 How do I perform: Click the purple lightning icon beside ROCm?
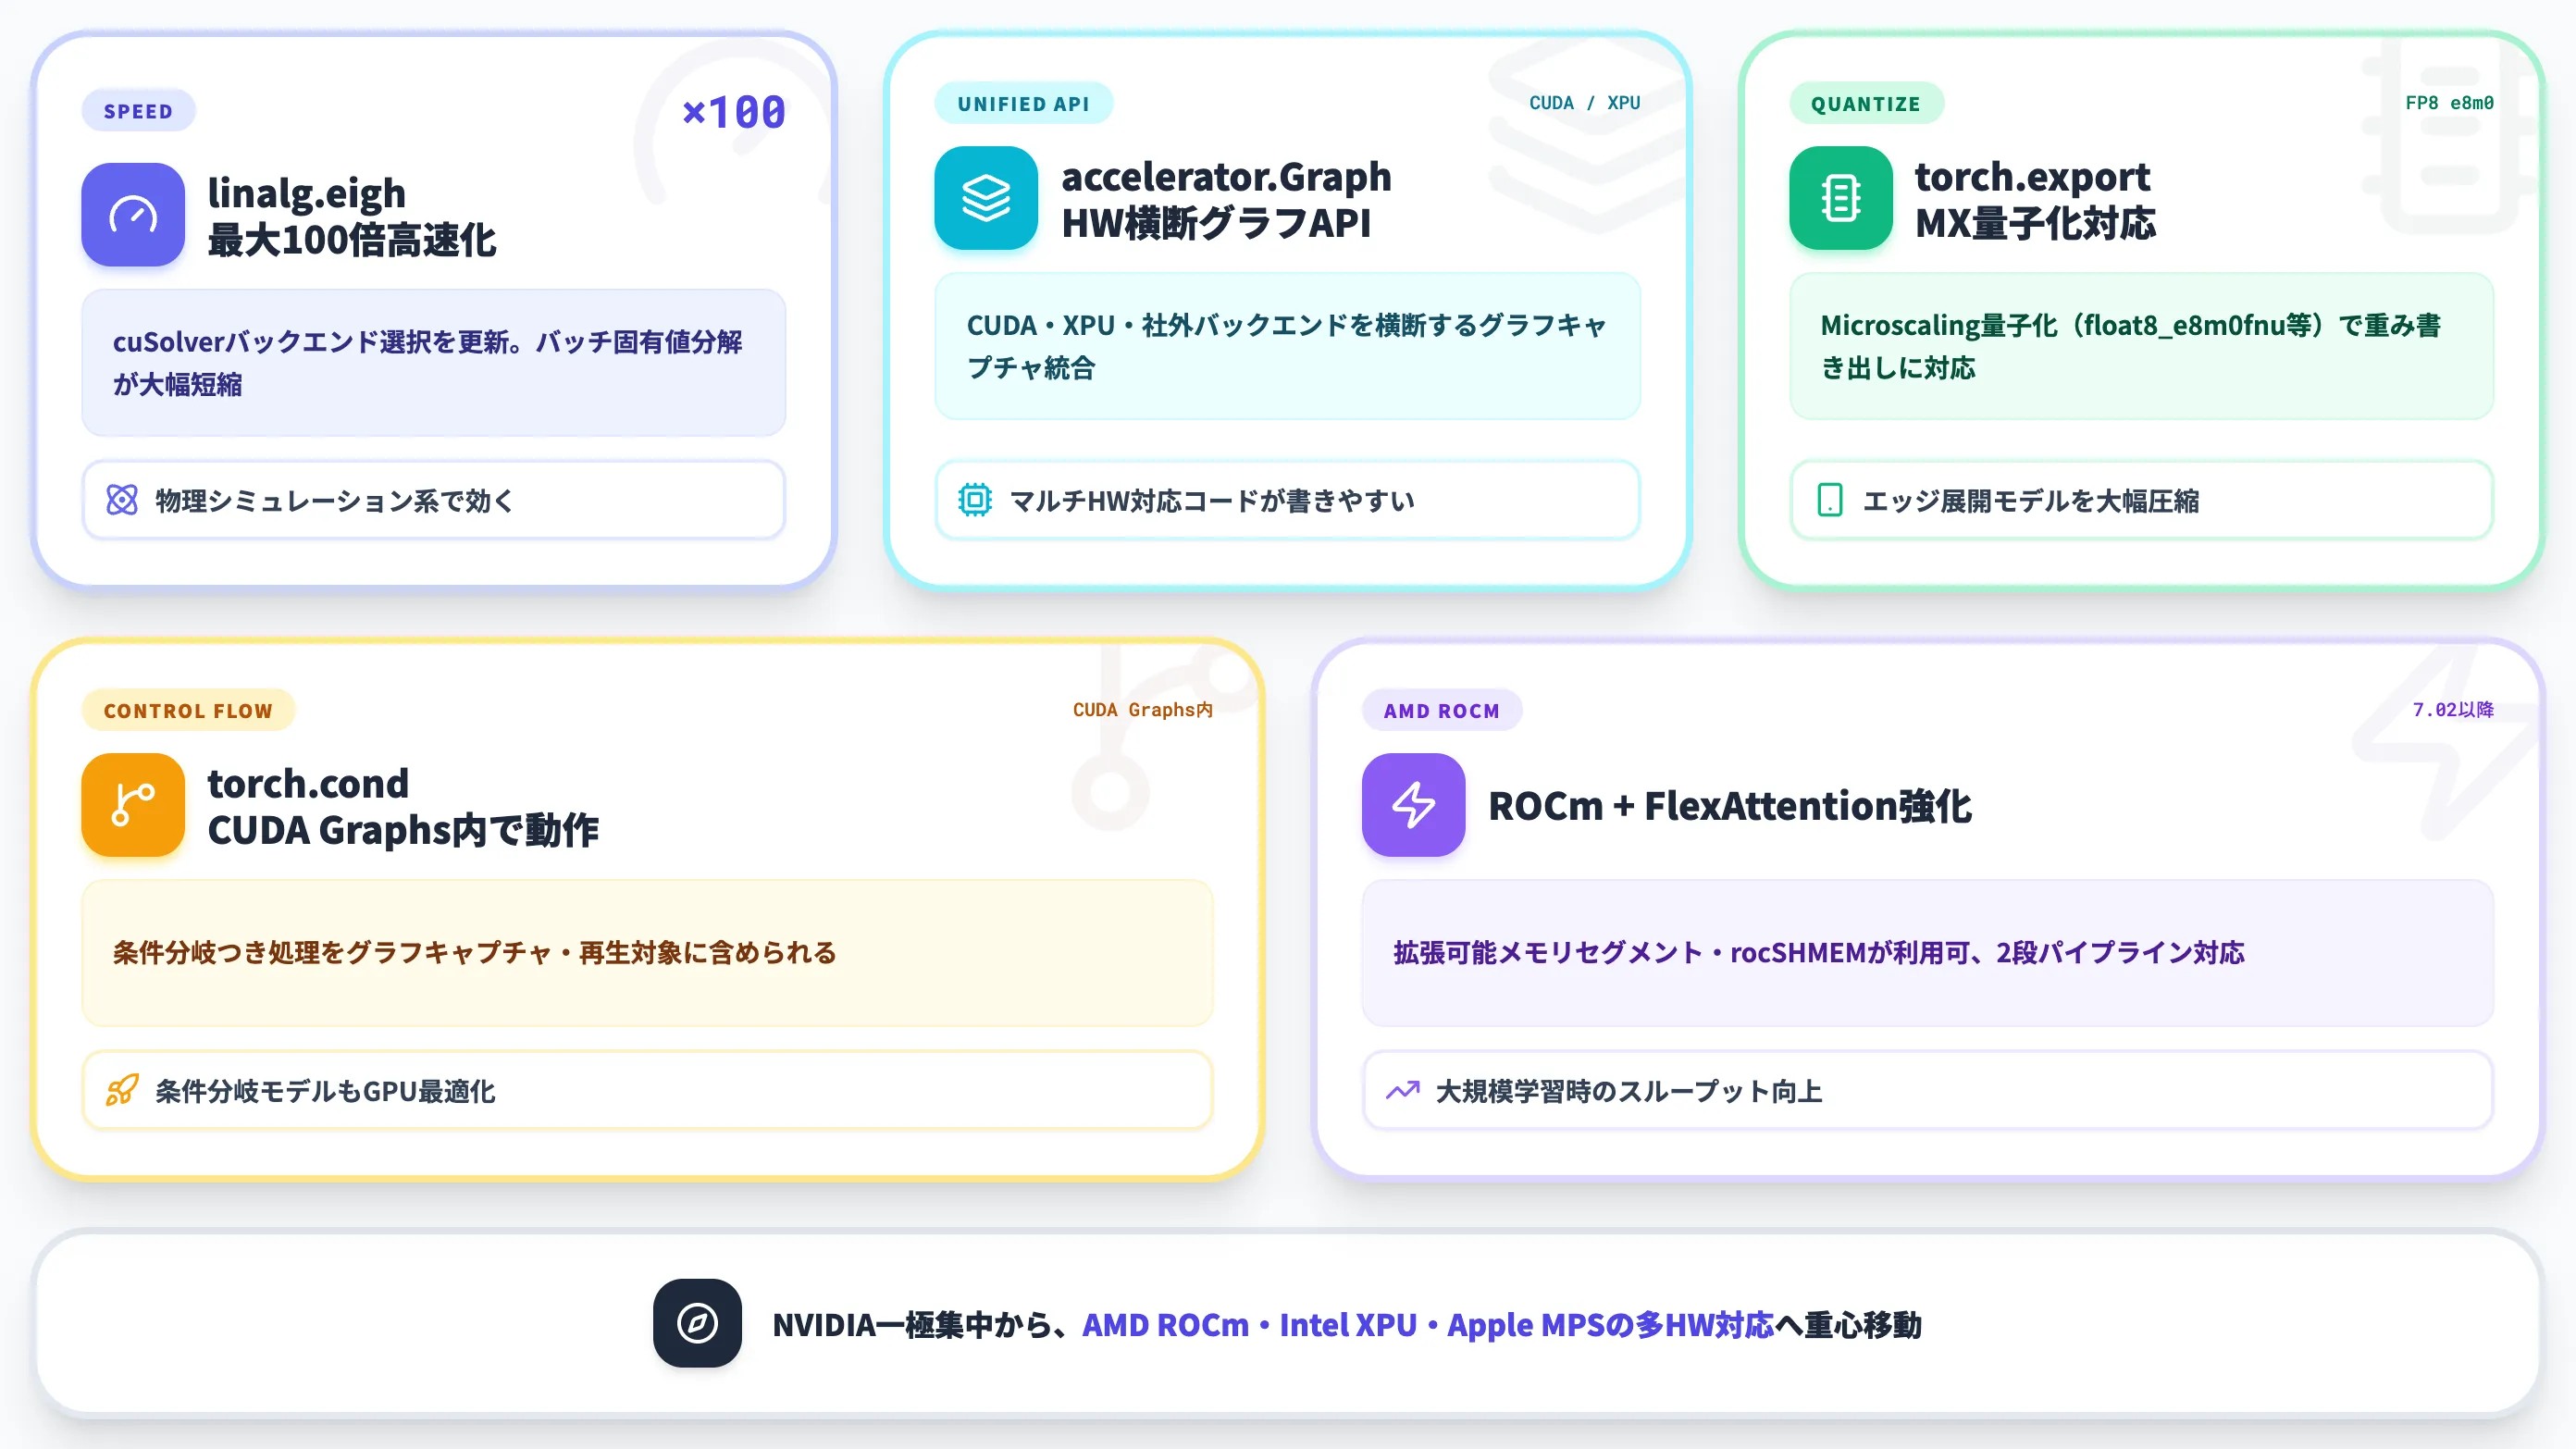tap(1414, 805)
